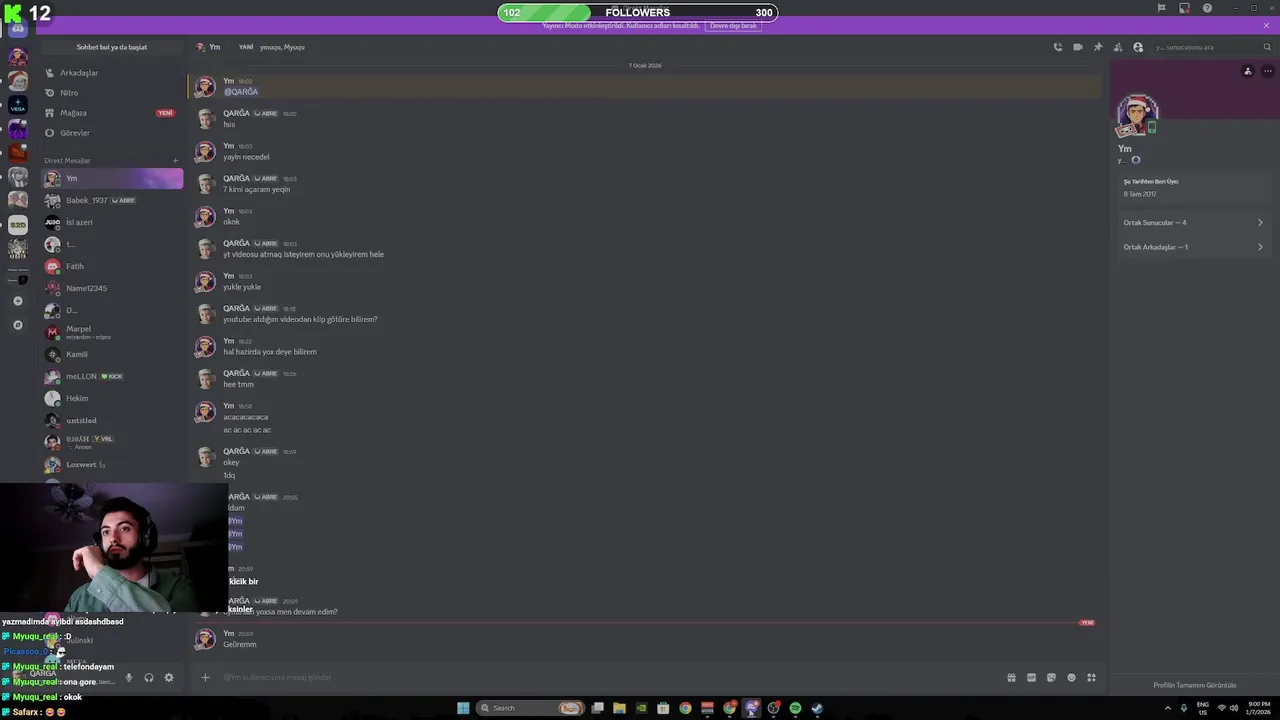The width and height of the screenshot is (1280, 720).
Task: Open GIF picker in message bar
Action: (x=1031, y=678)
